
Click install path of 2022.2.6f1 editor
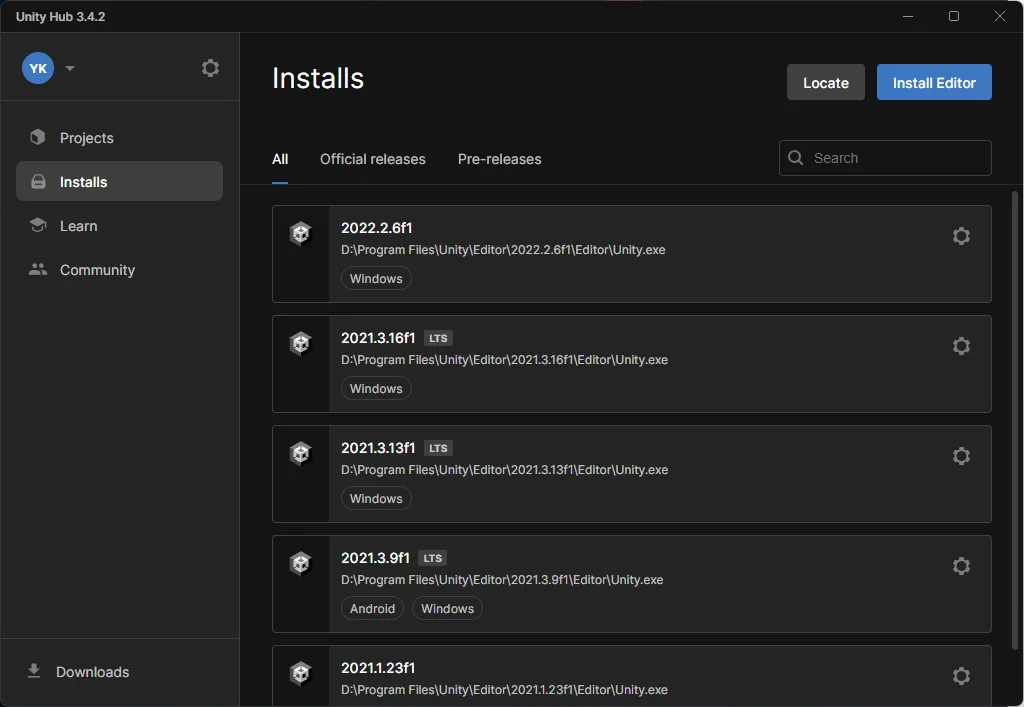(x=503, y=250)
